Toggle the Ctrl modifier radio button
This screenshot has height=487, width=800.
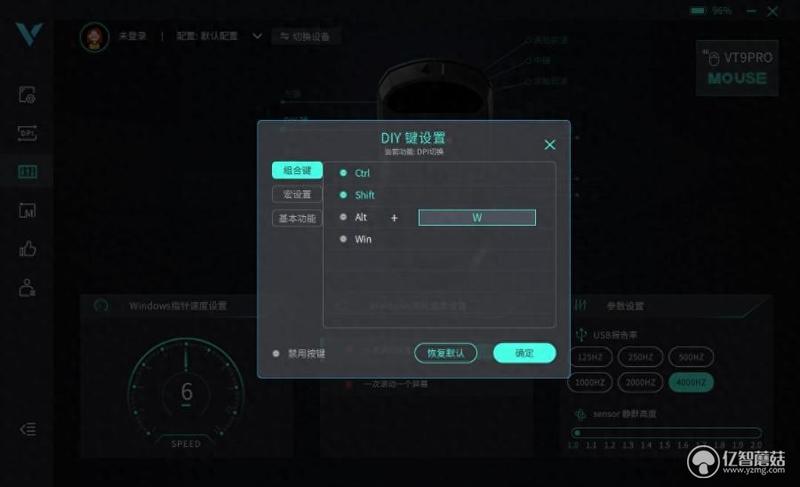tap(343, 173)
